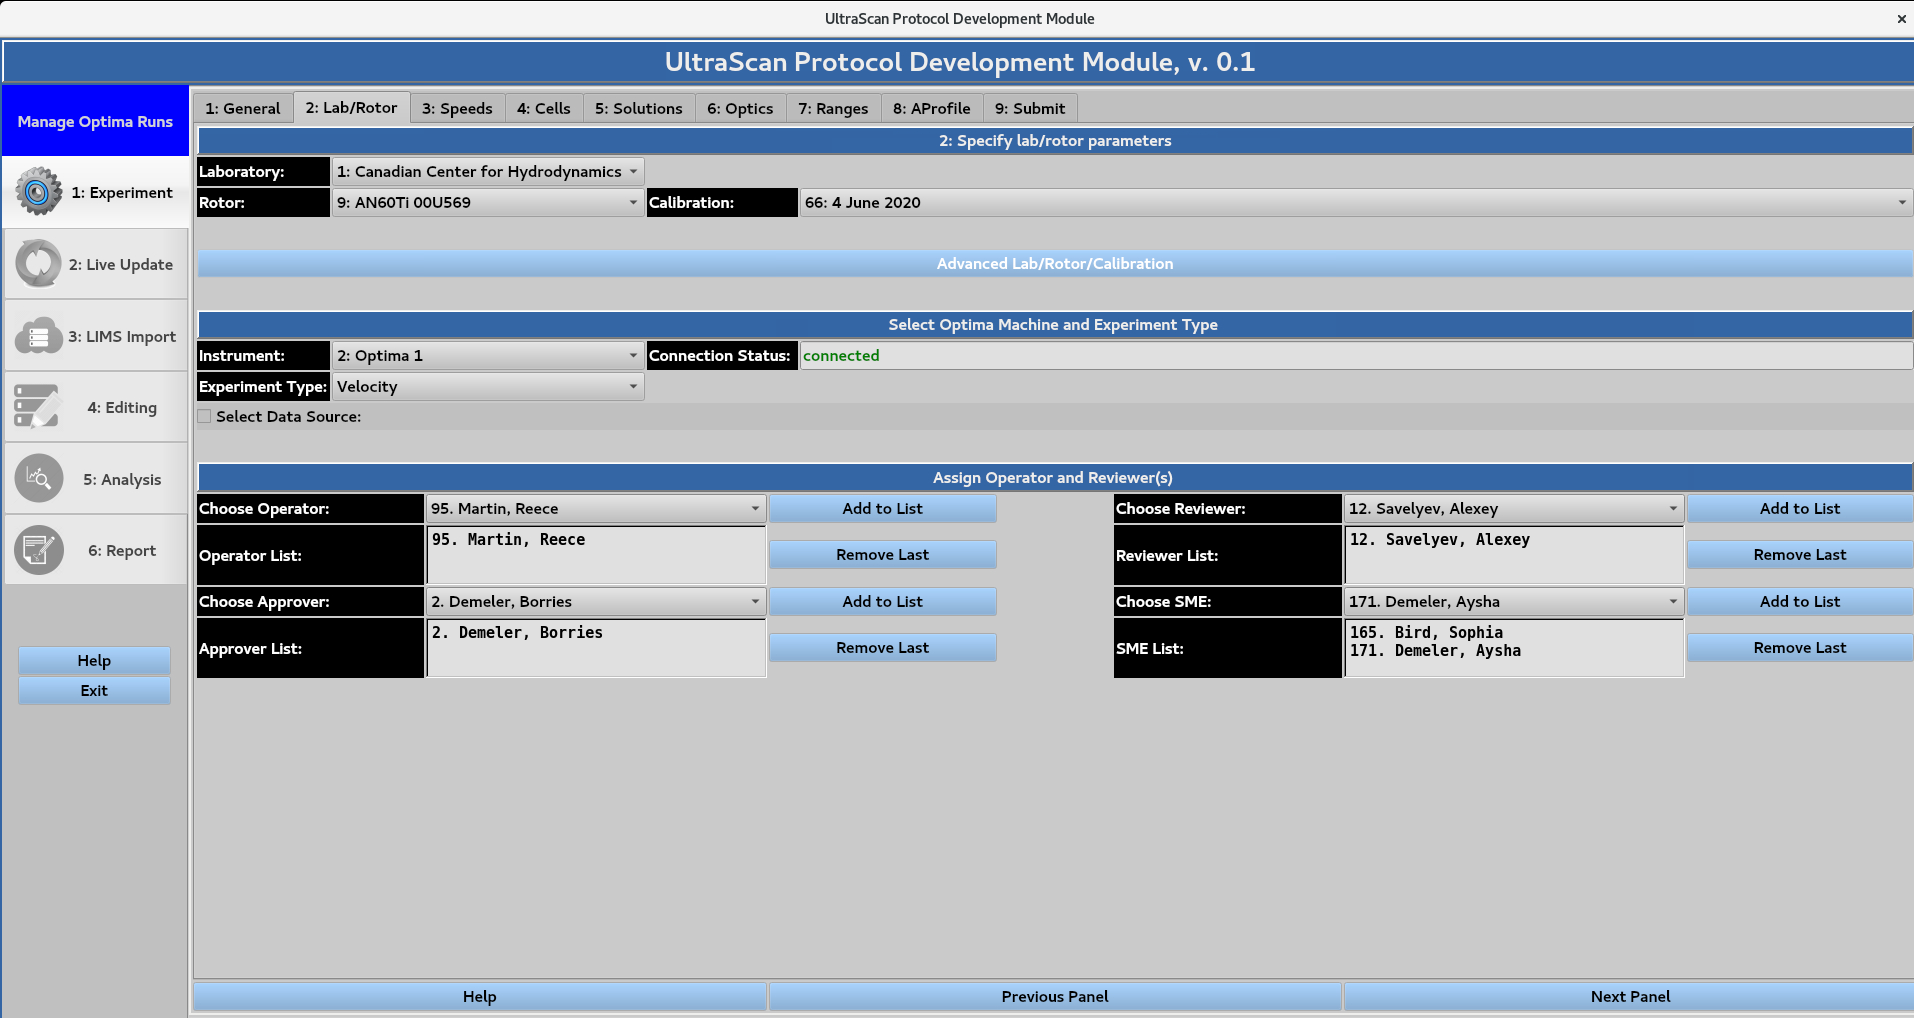This screenshot has width=1914, height=1018.
Task: Switch to the 5: Solutions tab
Action: pyautogui.click(x=638, y=108)
